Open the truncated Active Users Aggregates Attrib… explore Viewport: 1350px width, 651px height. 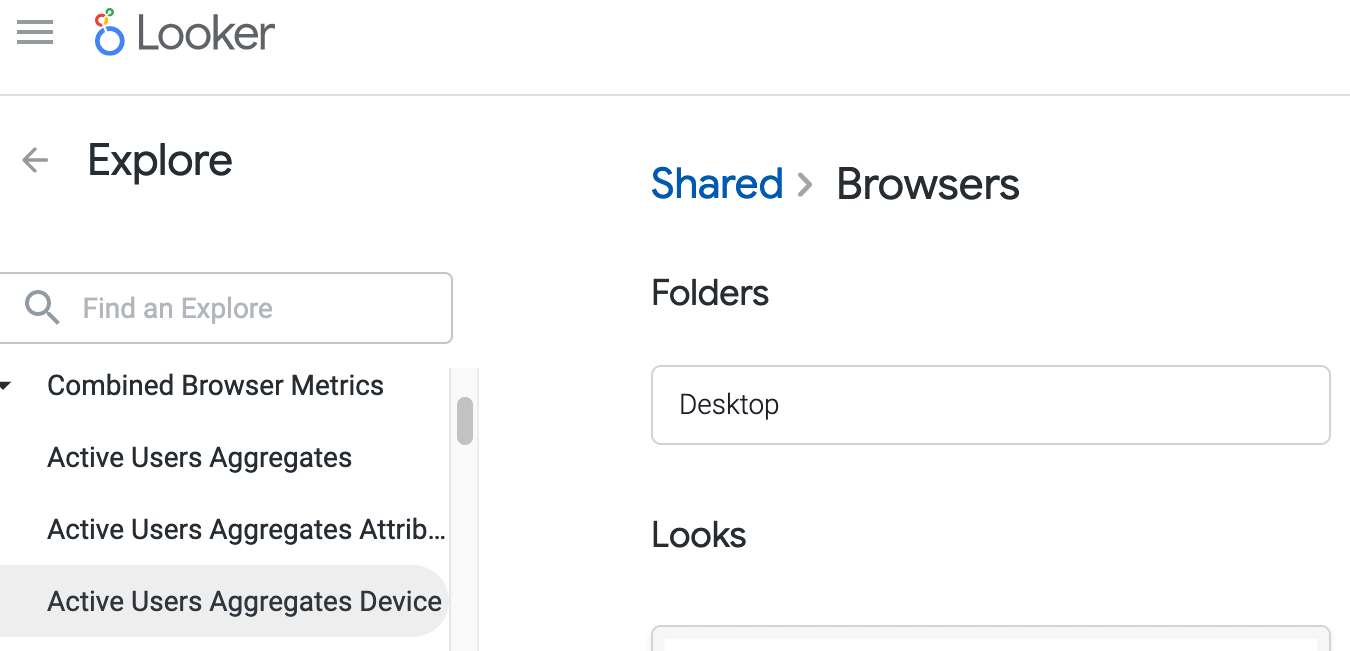tap(246, 530)
